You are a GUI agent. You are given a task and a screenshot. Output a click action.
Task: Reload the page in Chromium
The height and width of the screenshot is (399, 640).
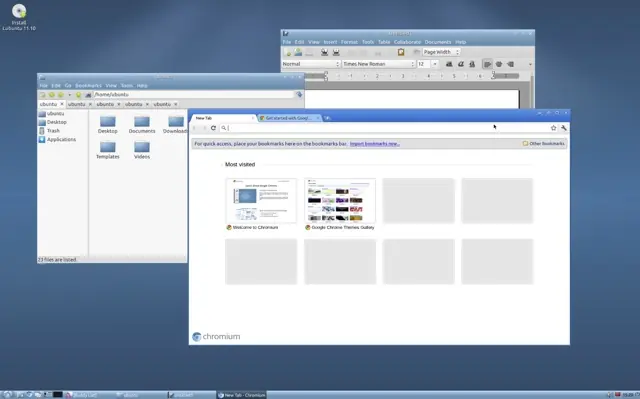(213, 128)
